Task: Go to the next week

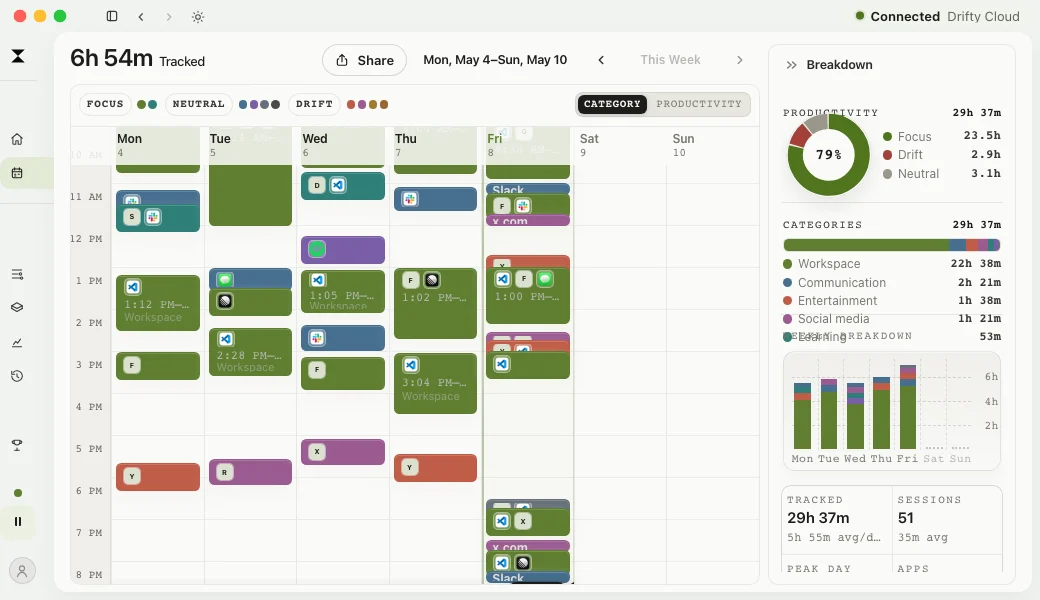Action: click(x=740, y=60)
